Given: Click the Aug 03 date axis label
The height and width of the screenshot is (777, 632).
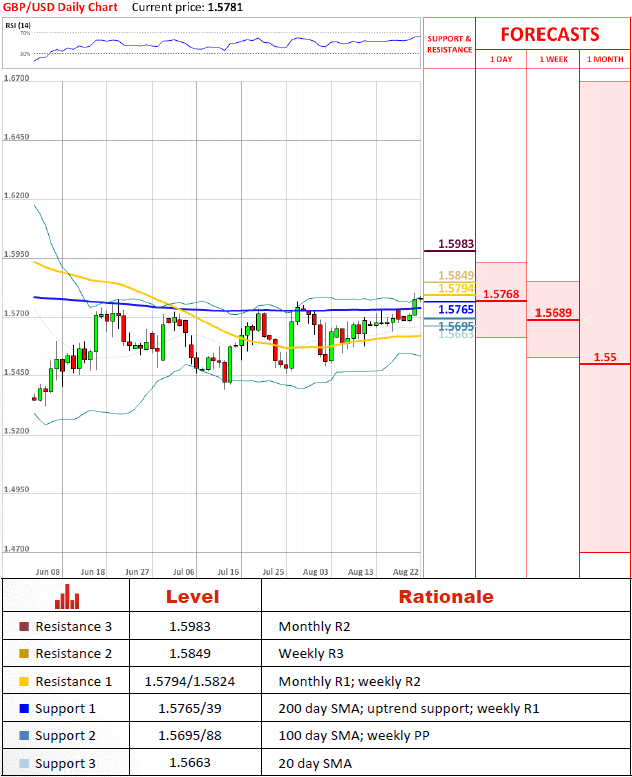Looking at the screenshot, I should pyautogui.click(x=315, y=572).
